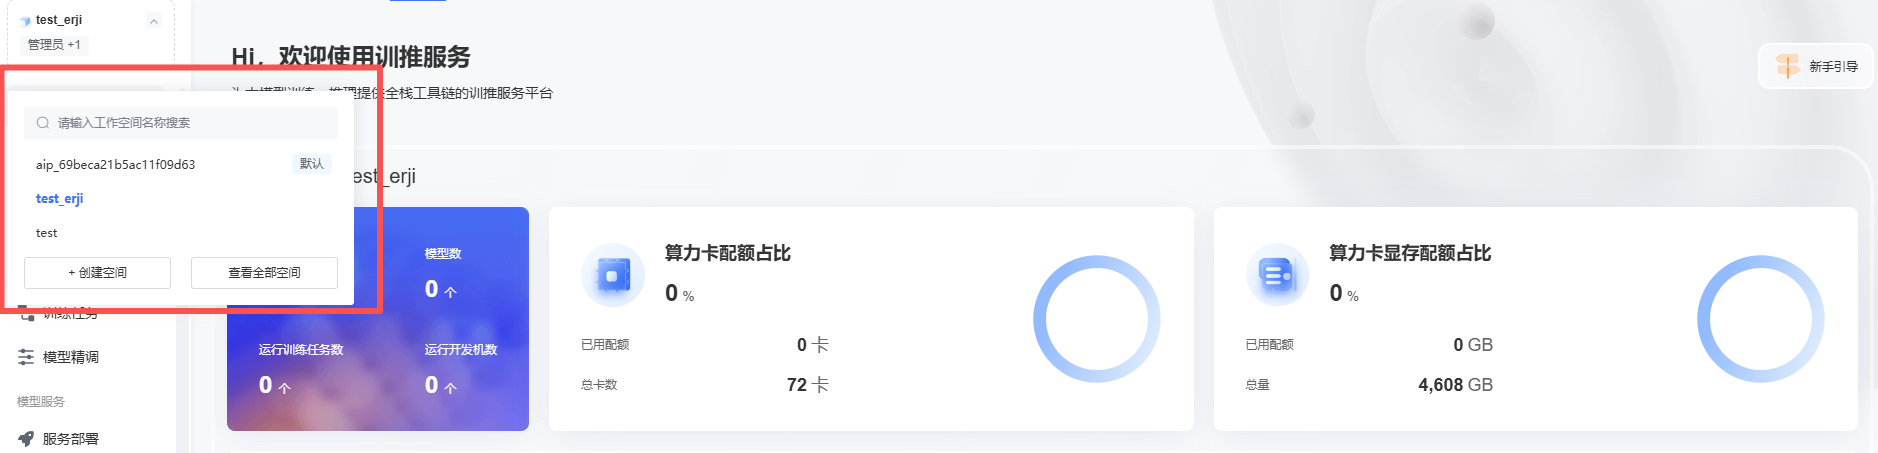Click the 算力卡配额占比 ring chart
The image size is (1878, 453).
tap(1096, 319)
